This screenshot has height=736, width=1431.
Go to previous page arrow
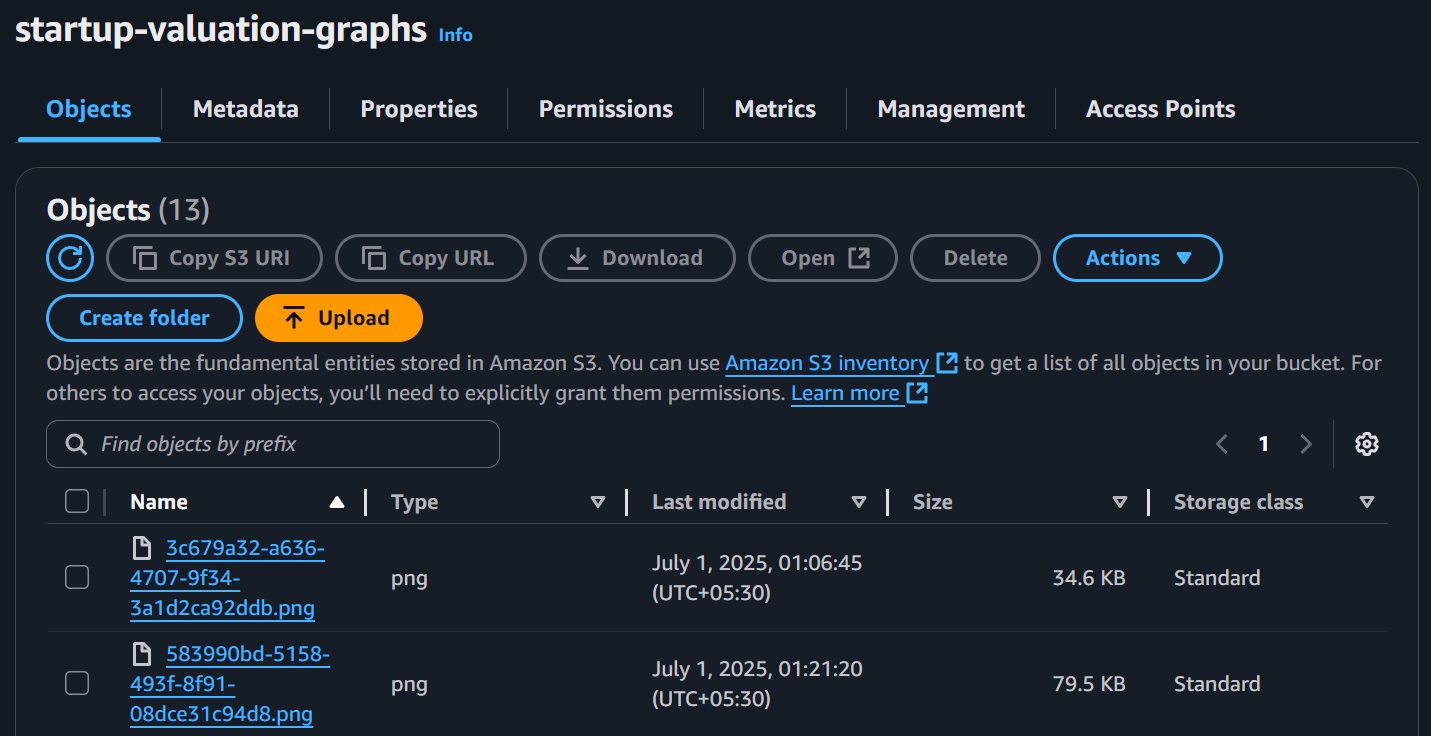click(1222, 444)
